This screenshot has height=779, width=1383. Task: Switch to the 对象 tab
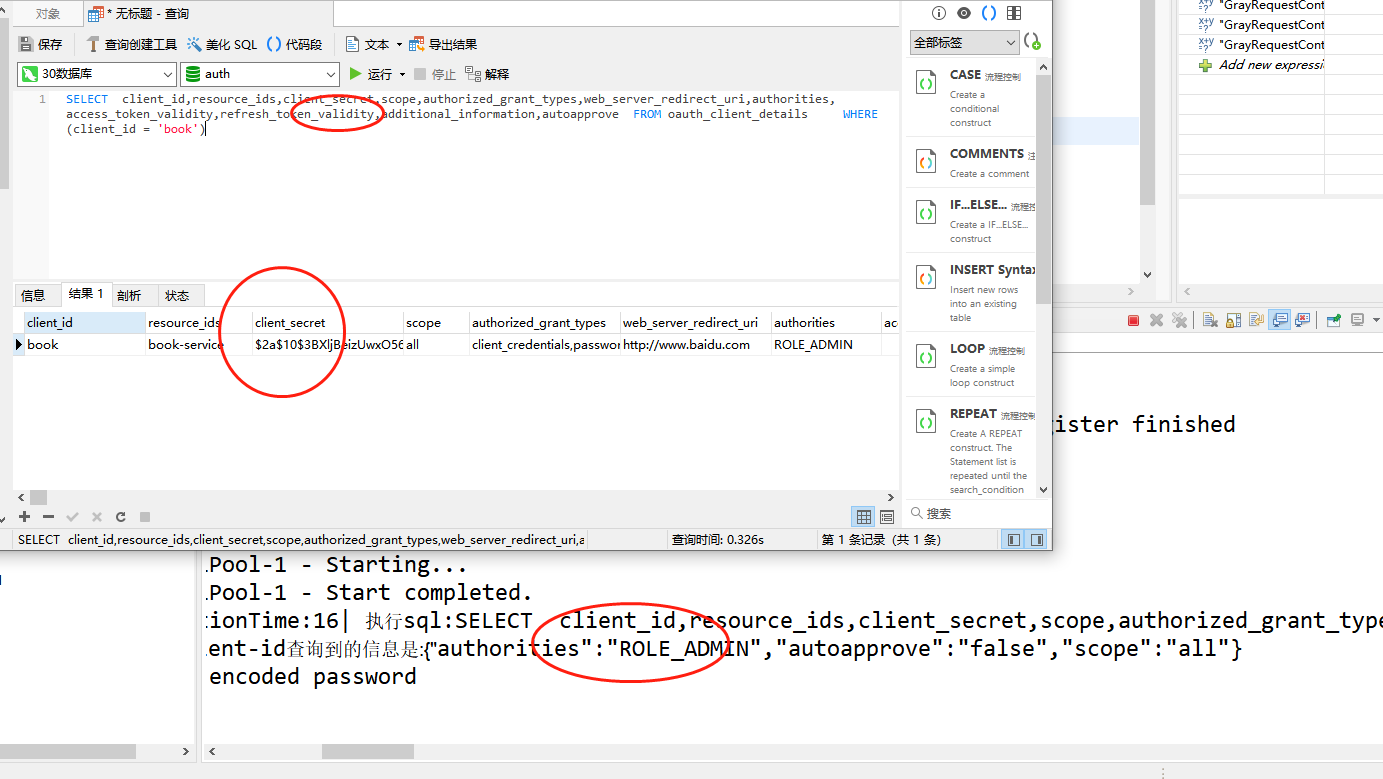click(x=47, y=14)
